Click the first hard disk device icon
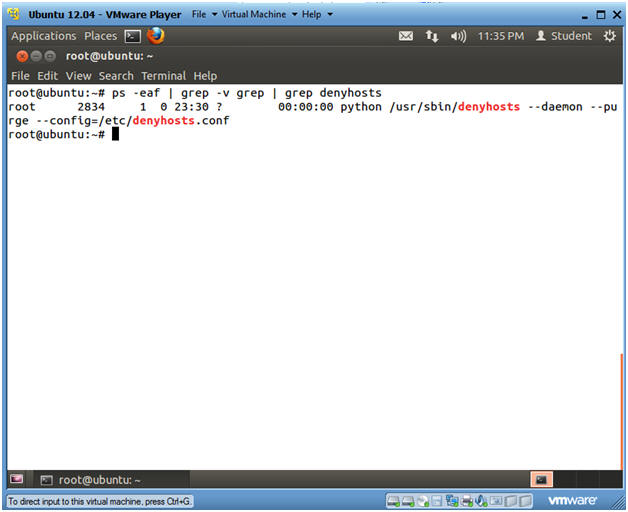The height and width of the screenshot is (512, 628). 393,501
